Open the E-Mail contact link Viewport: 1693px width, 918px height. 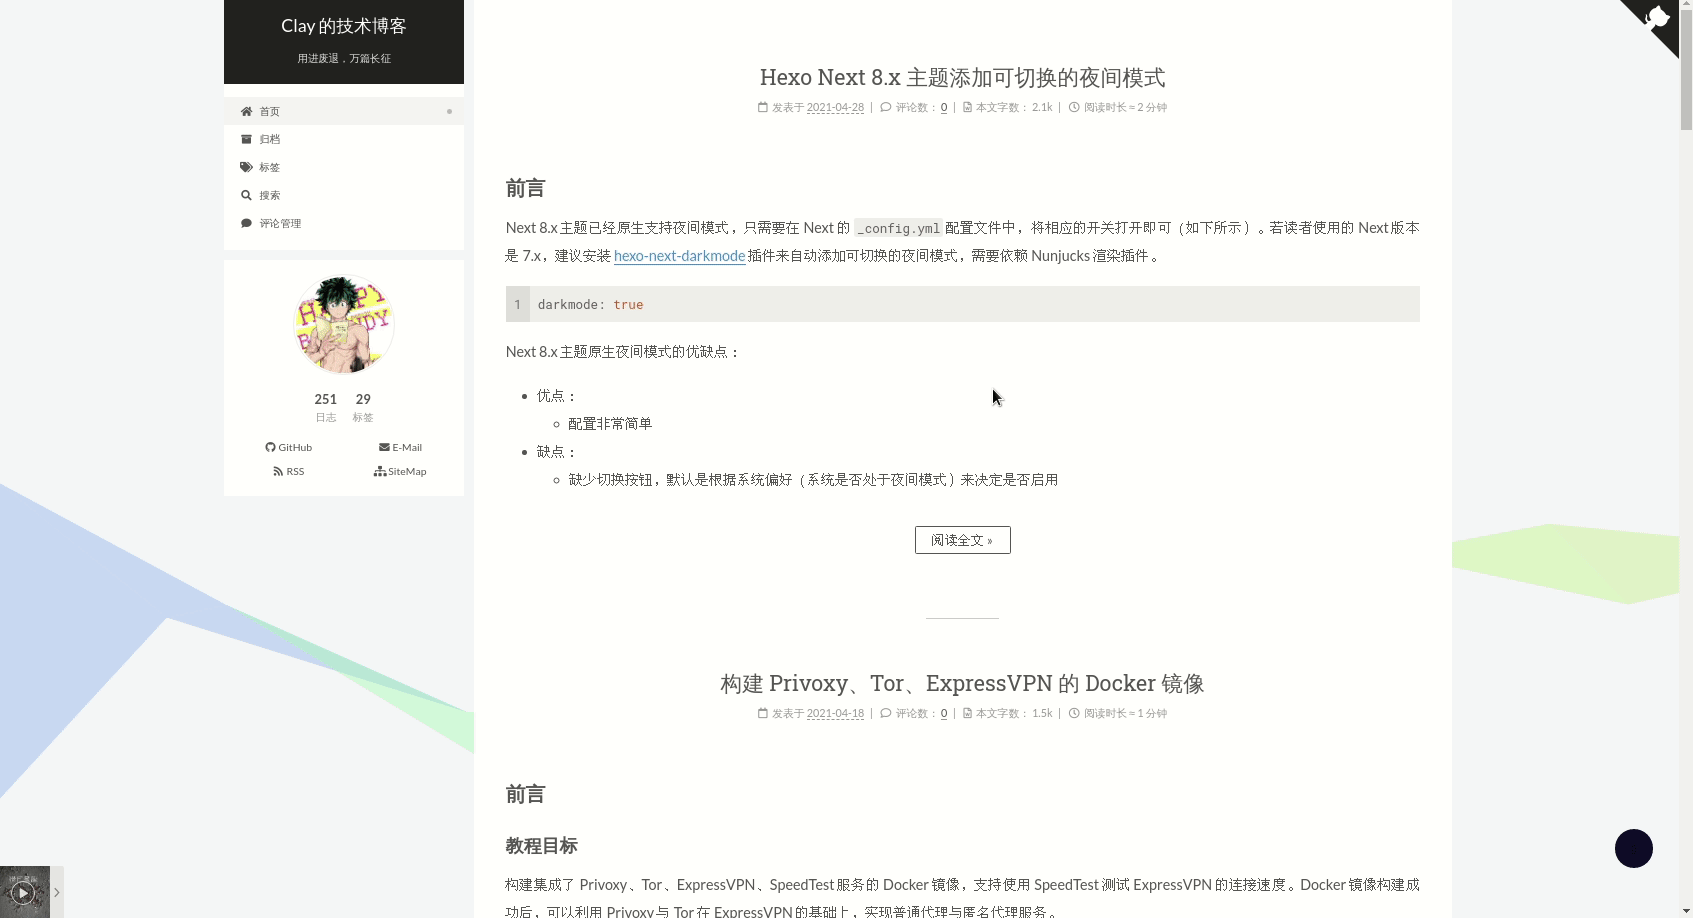pos(400,447)
